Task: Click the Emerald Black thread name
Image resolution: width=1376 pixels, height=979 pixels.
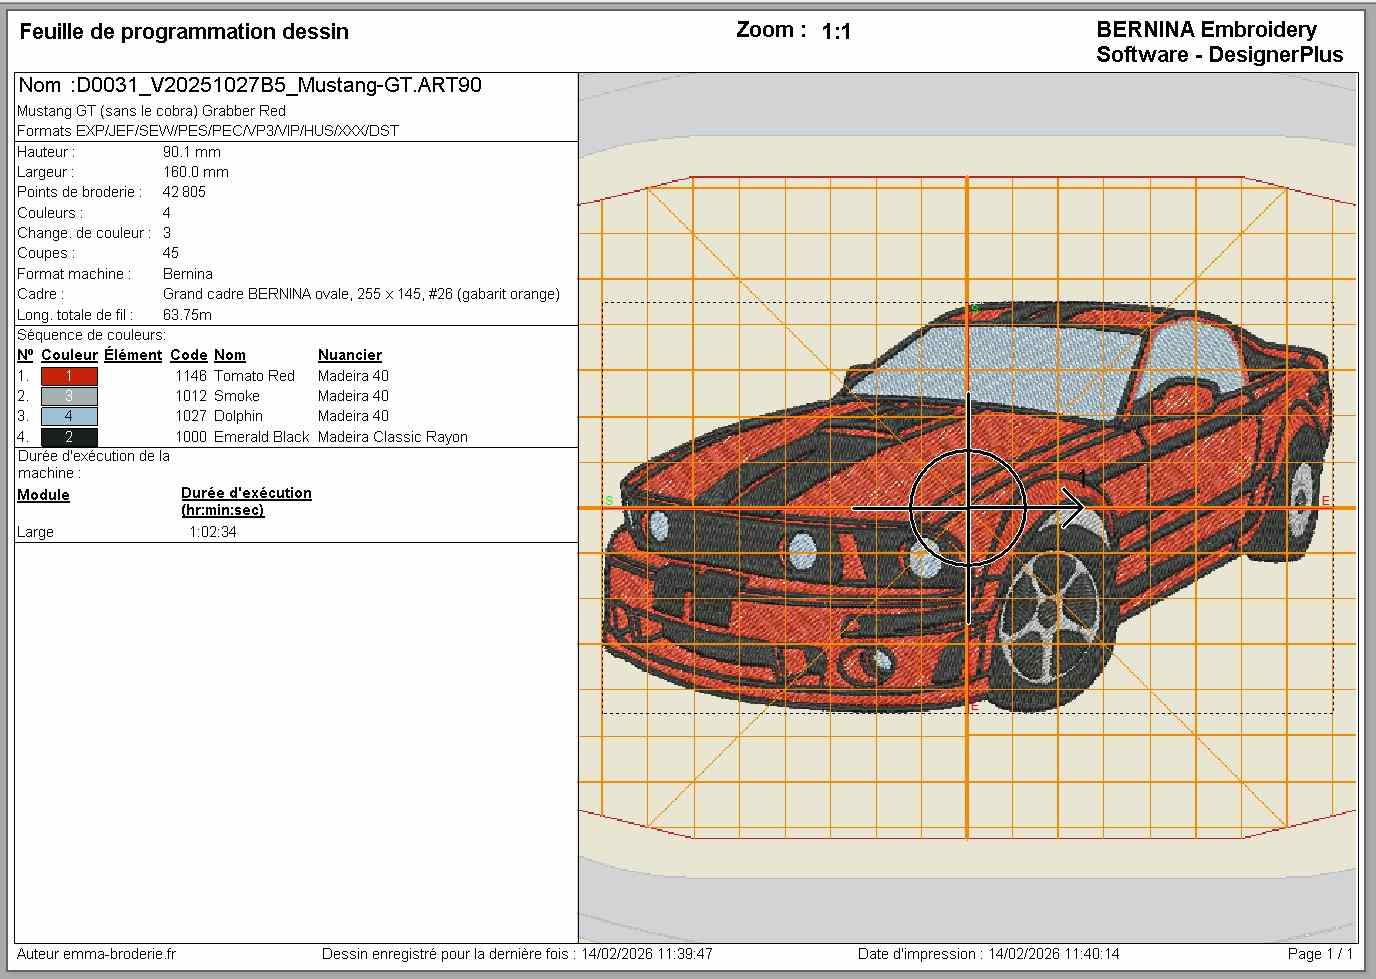Action: (x=262, y=437)
